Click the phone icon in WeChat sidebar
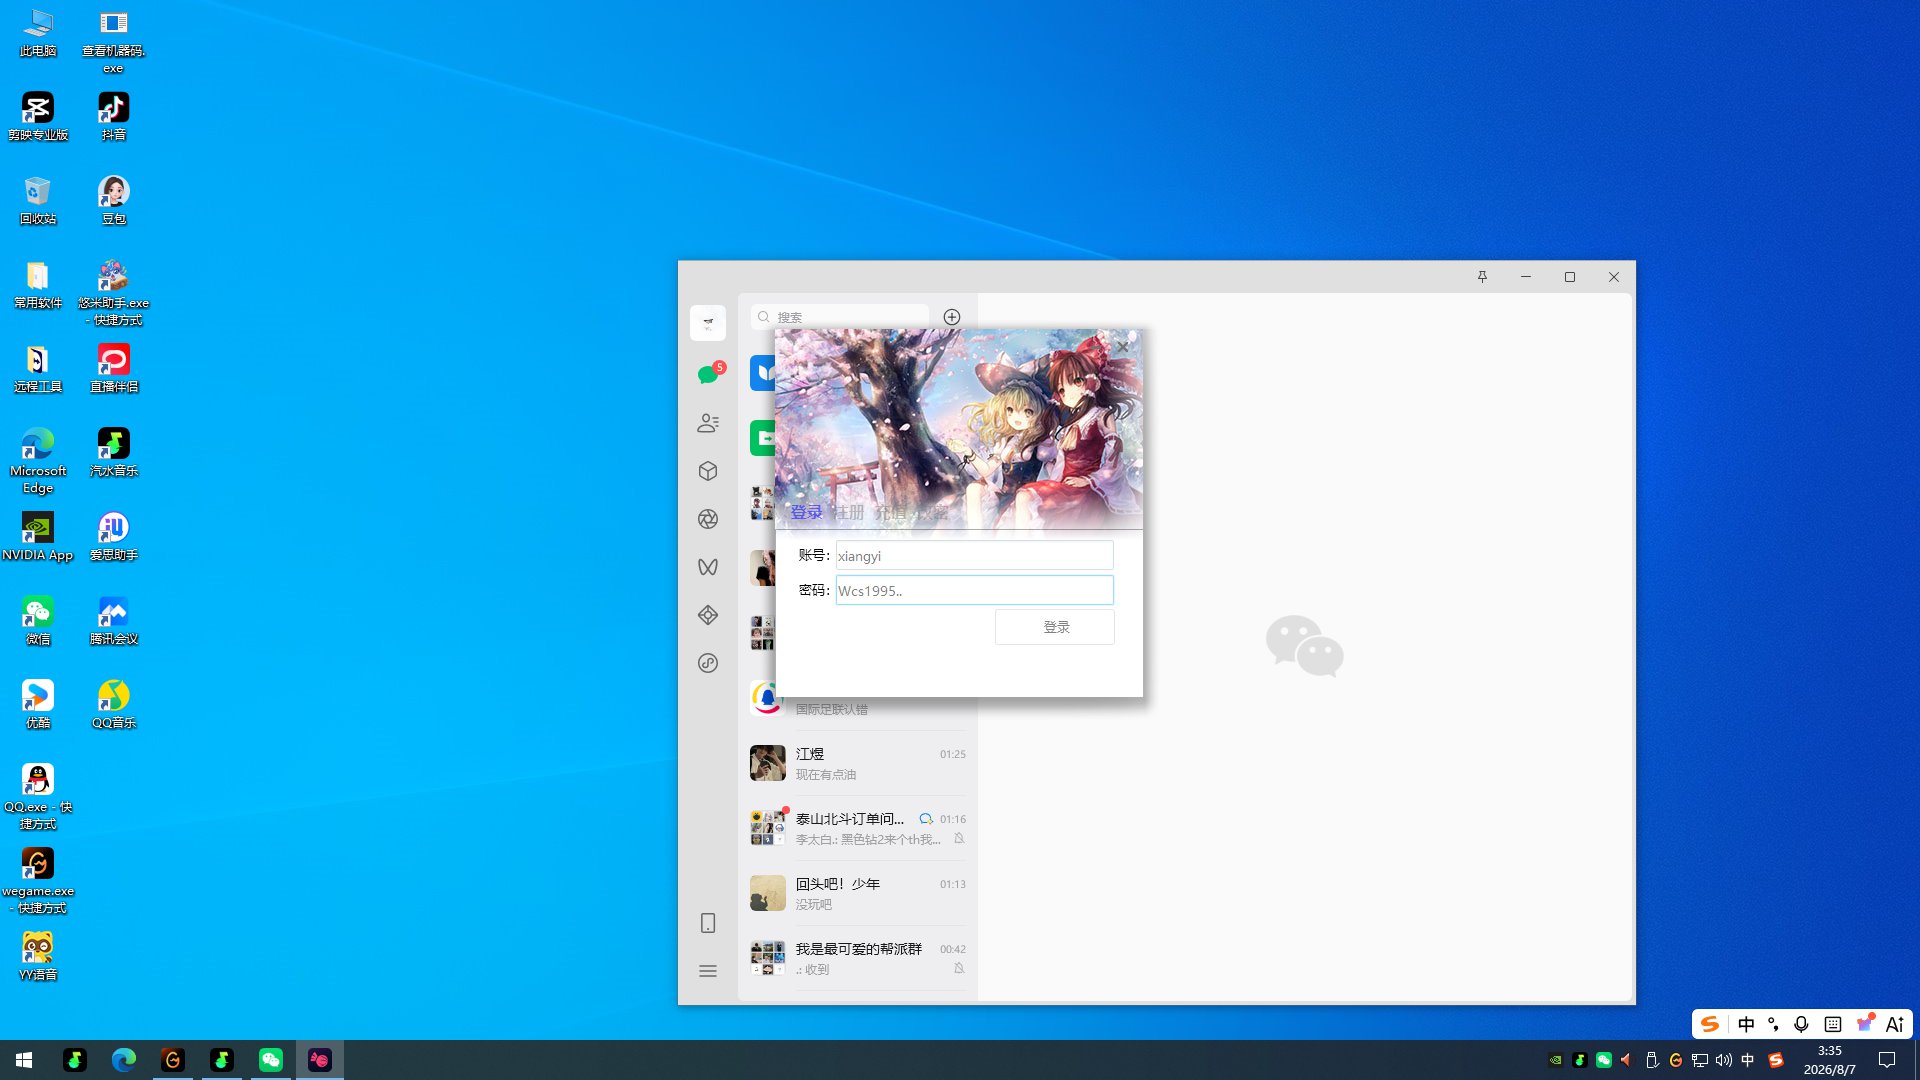The height and width of the screenshot is (1080, 1920). click(708, 923)
